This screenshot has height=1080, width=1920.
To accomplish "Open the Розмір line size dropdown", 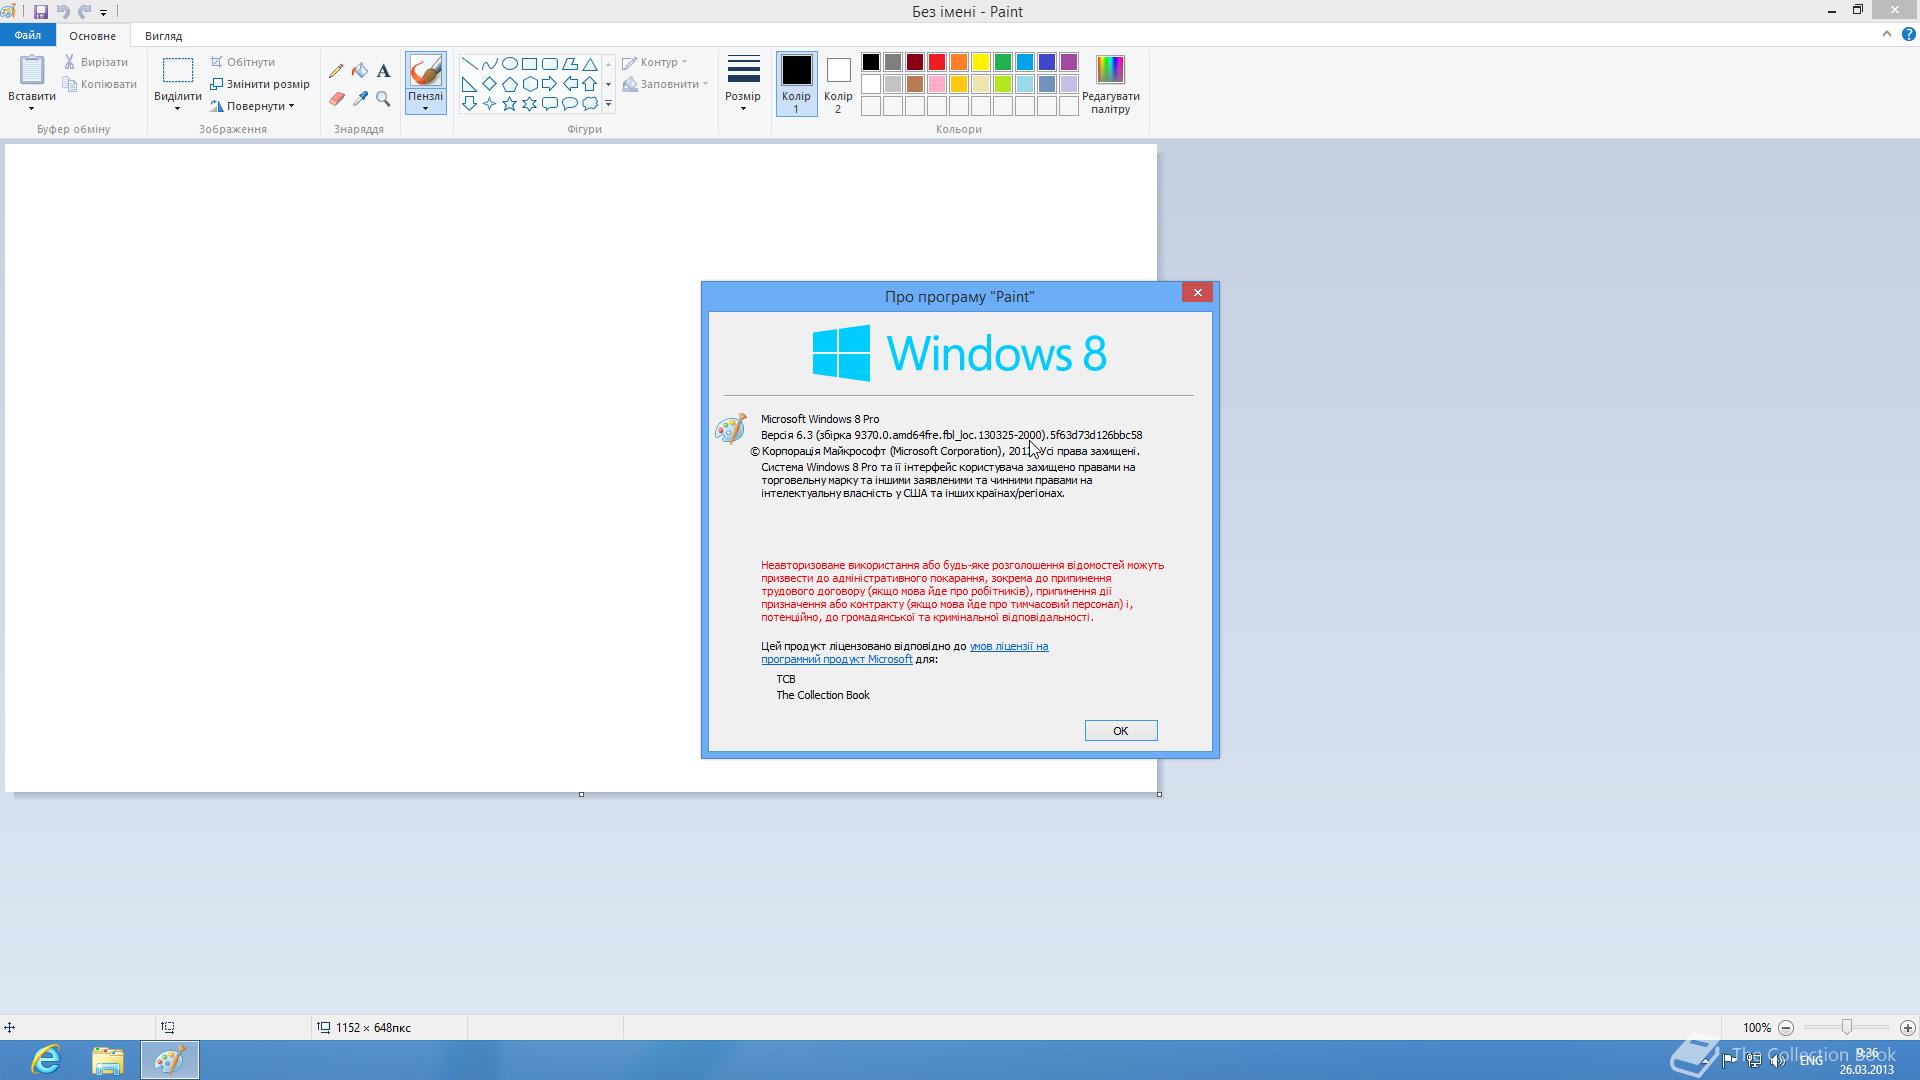I will pos(743,84).
